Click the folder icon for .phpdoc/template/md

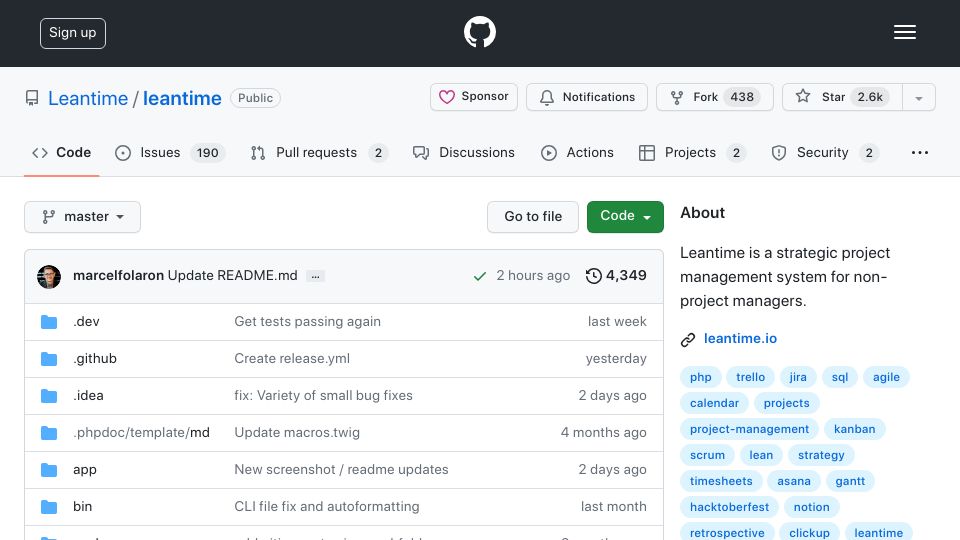click(x=49, y=433)
